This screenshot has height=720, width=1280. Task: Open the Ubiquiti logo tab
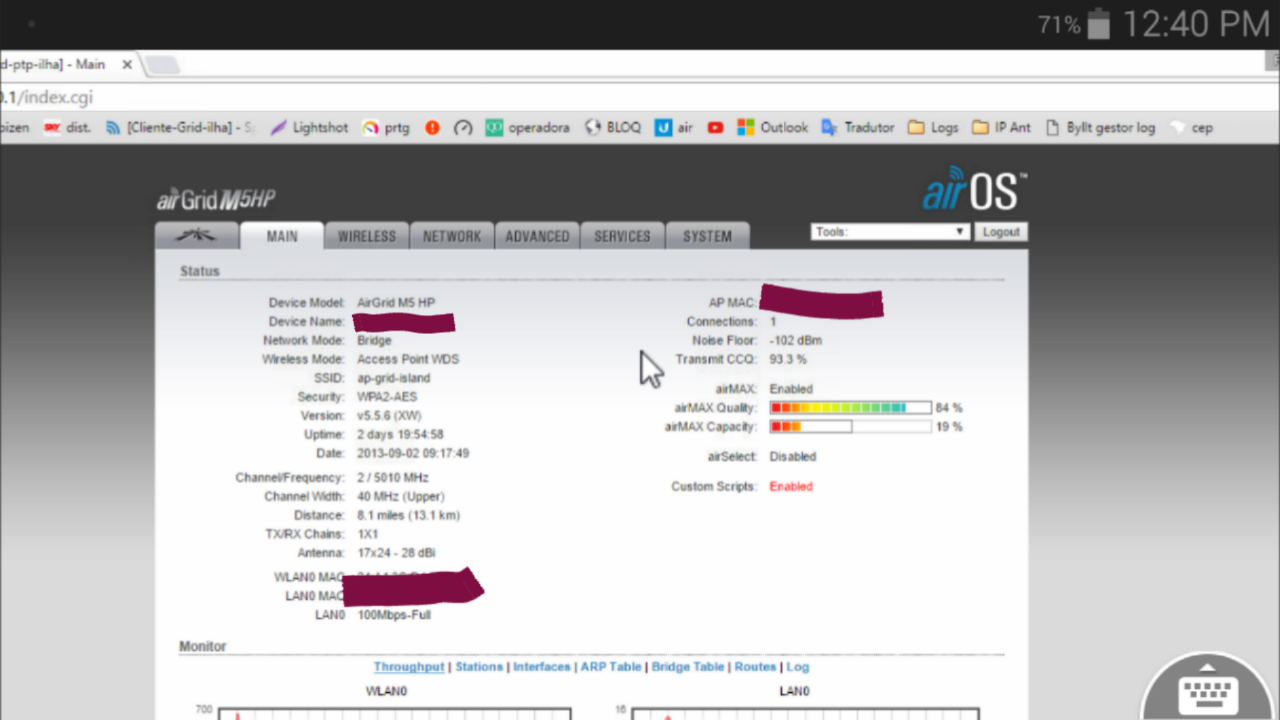tap(197, 236)
